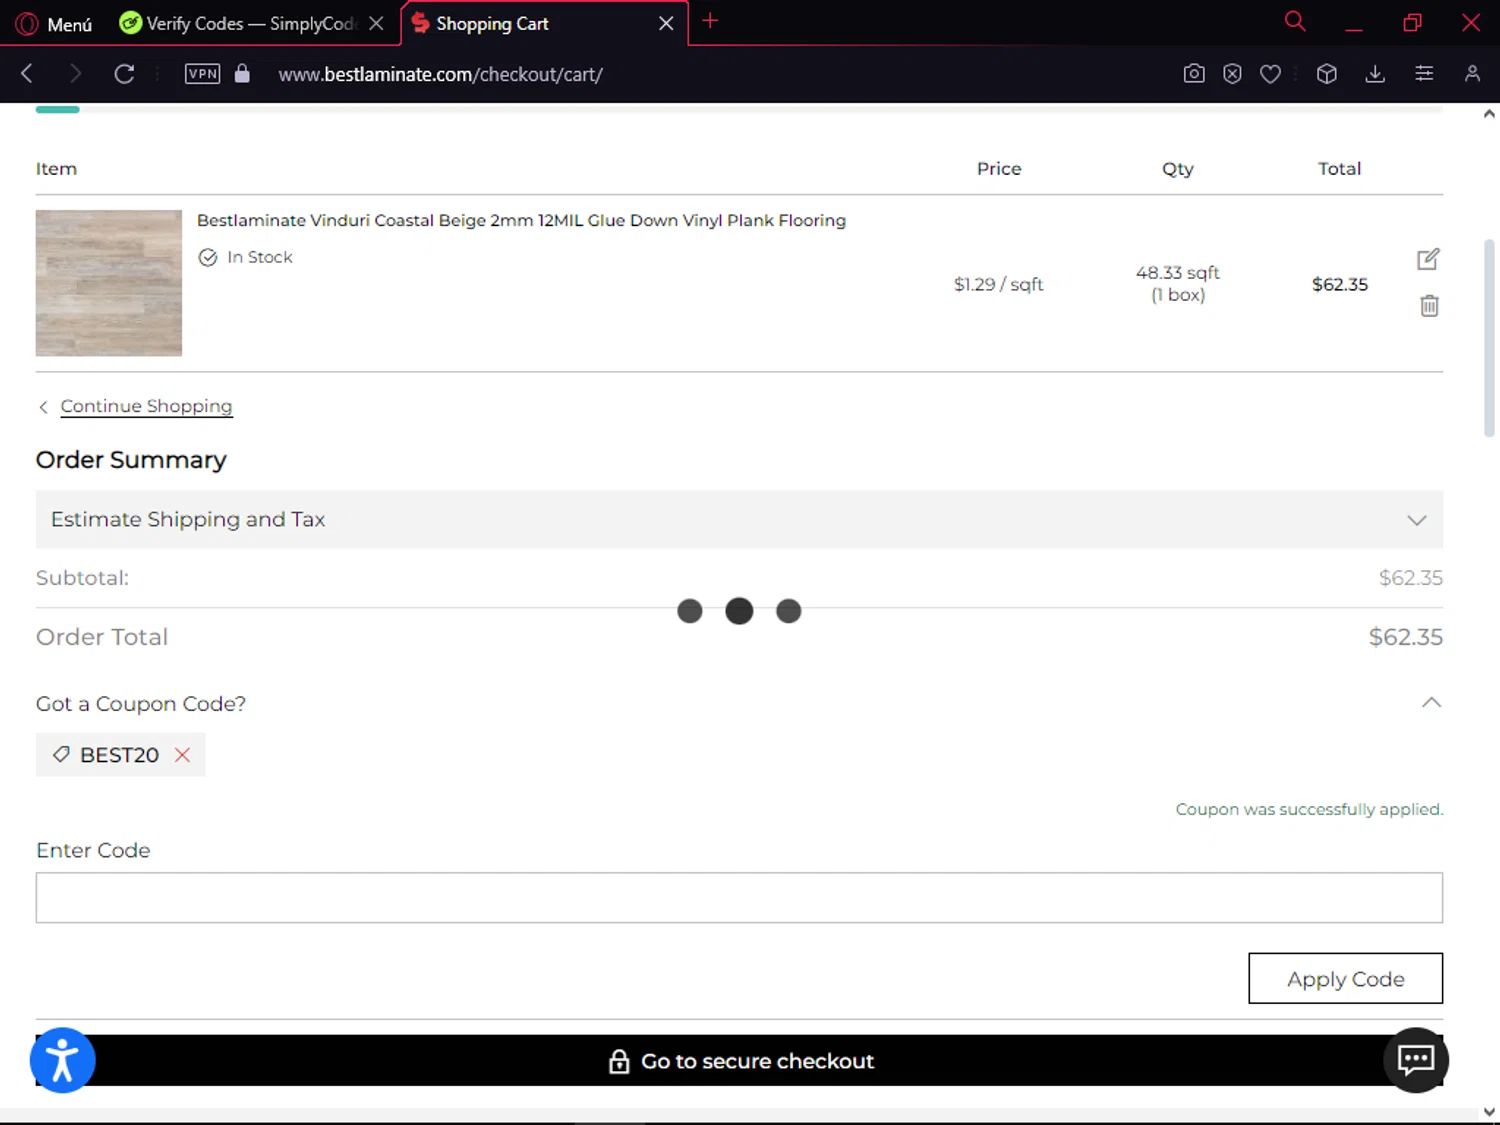Switch to the Verify Codes — SimplyCodes tab
1500x1125 pixels.
coord(238,23)
